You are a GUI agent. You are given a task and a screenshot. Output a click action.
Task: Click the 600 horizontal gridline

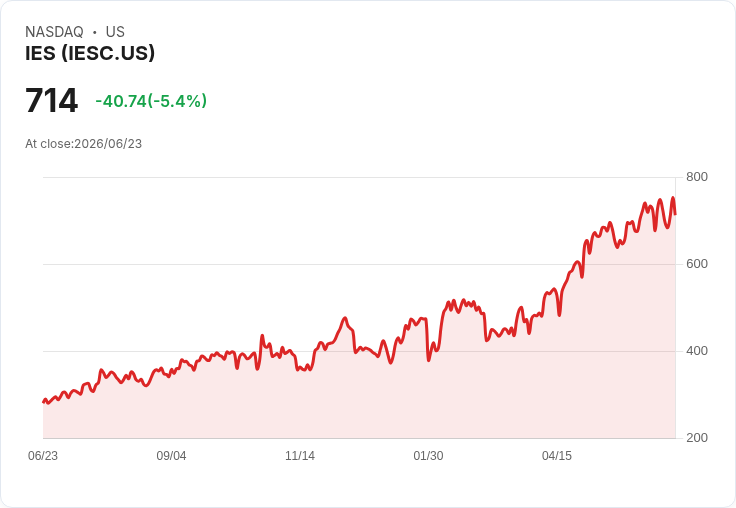pos(359,264)
